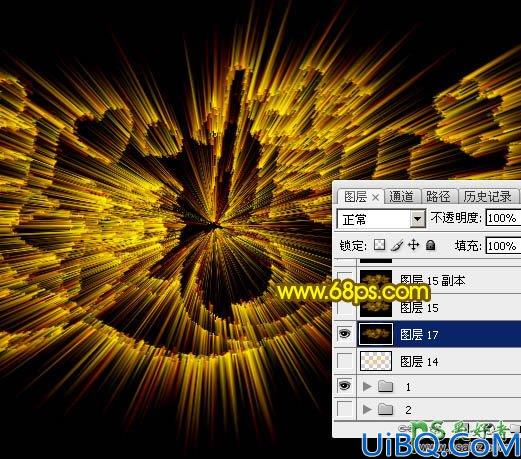This screenshot has width=521, height=459.
Task: Select the 图层 17 thumbnail
Action: (375, 334)
